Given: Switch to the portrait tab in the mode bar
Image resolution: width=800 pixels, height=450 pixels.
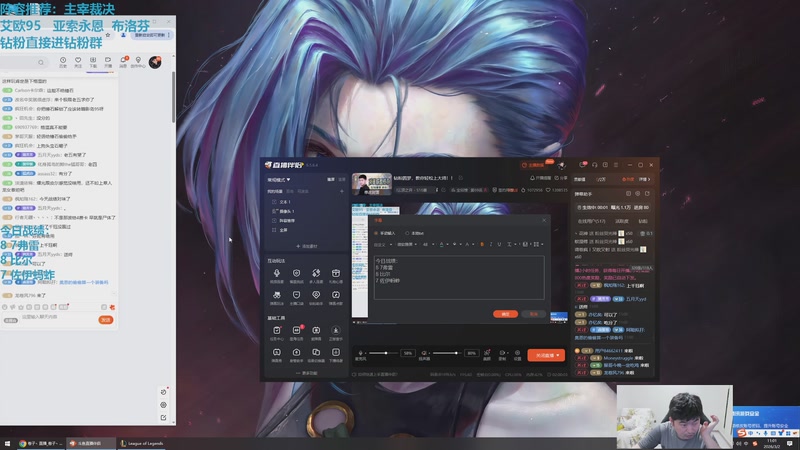Looking at the screenshot, I should [342, 180].
